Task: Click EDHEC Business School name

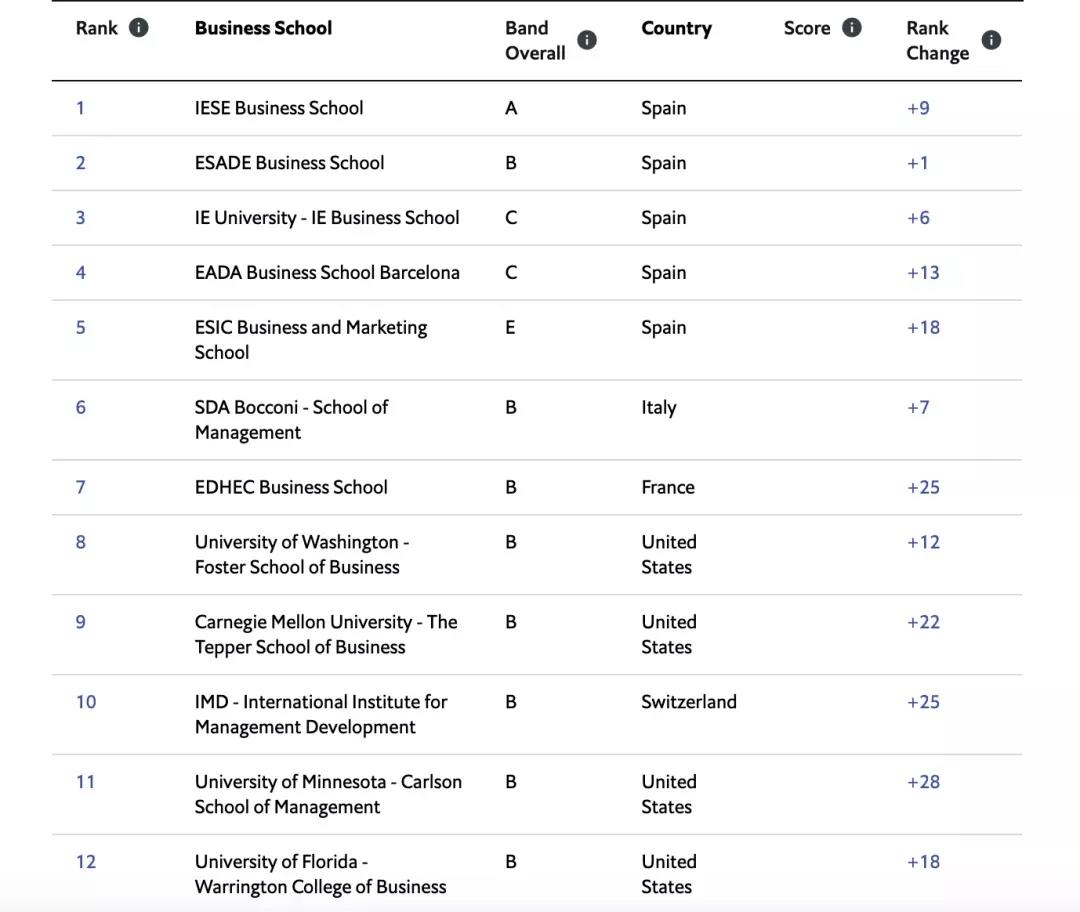Action: point(291,488)
